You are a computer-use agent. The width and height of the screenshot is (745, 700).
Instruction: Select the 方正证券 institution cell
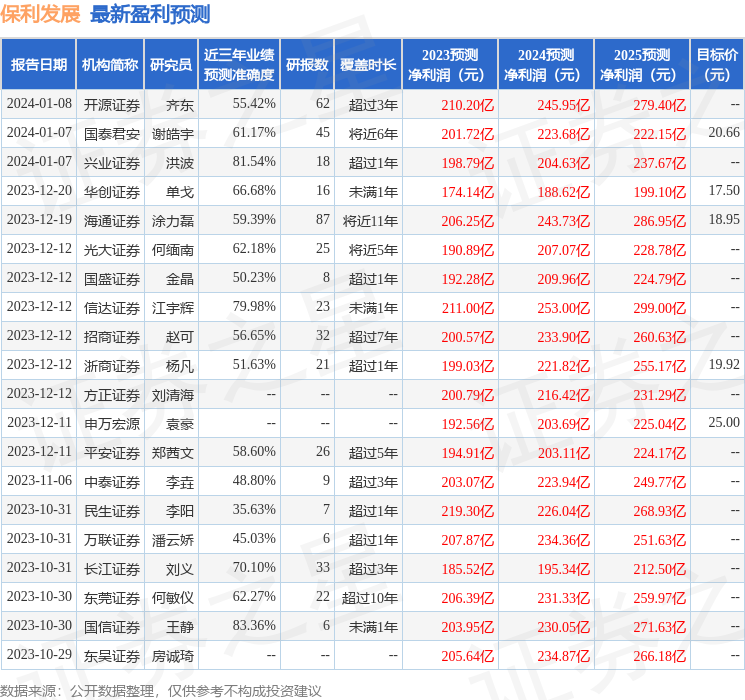(112, 394)
